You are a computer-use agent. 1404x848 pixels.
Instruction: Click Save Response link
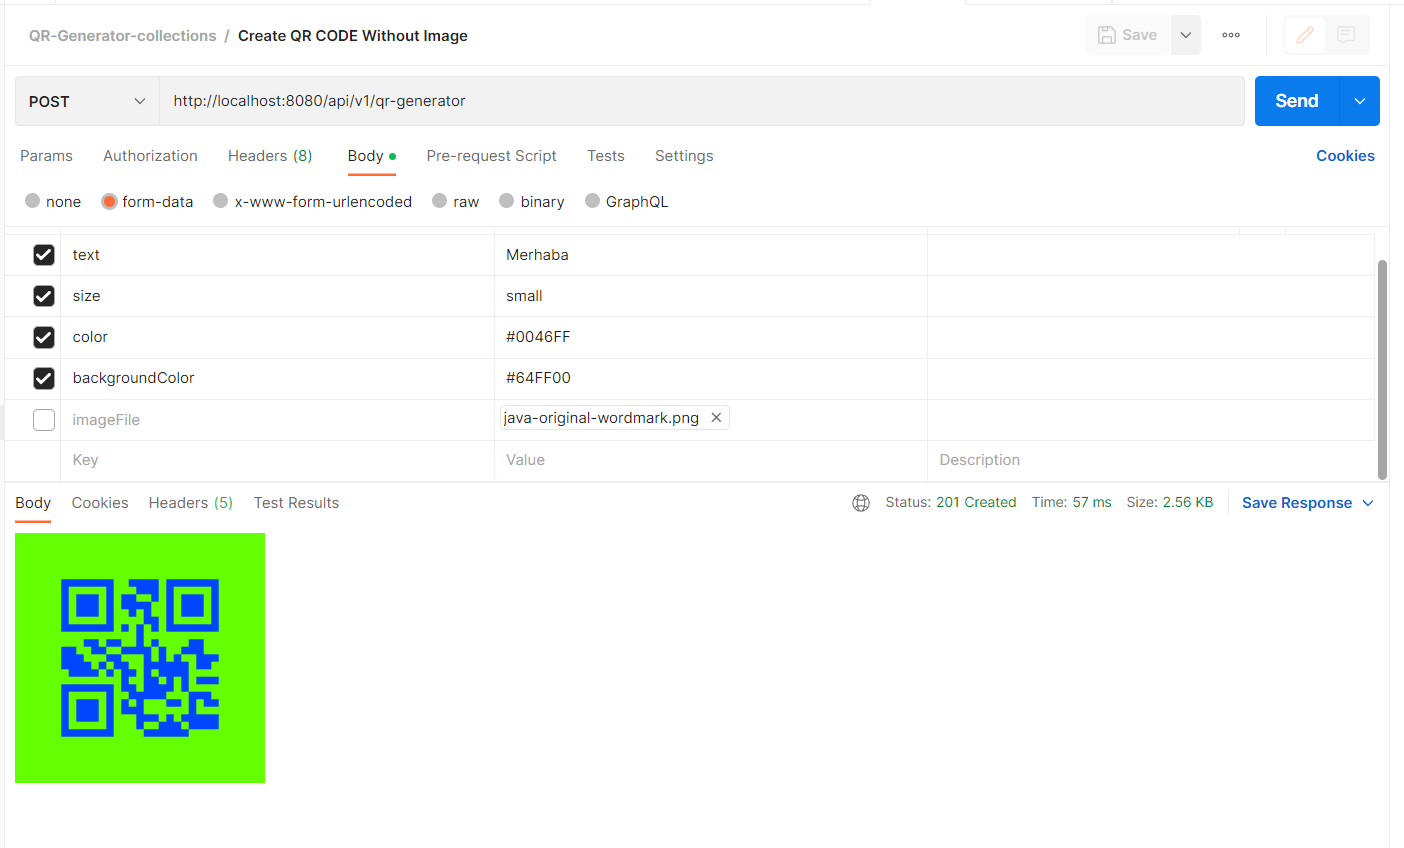coord(1297,503)
